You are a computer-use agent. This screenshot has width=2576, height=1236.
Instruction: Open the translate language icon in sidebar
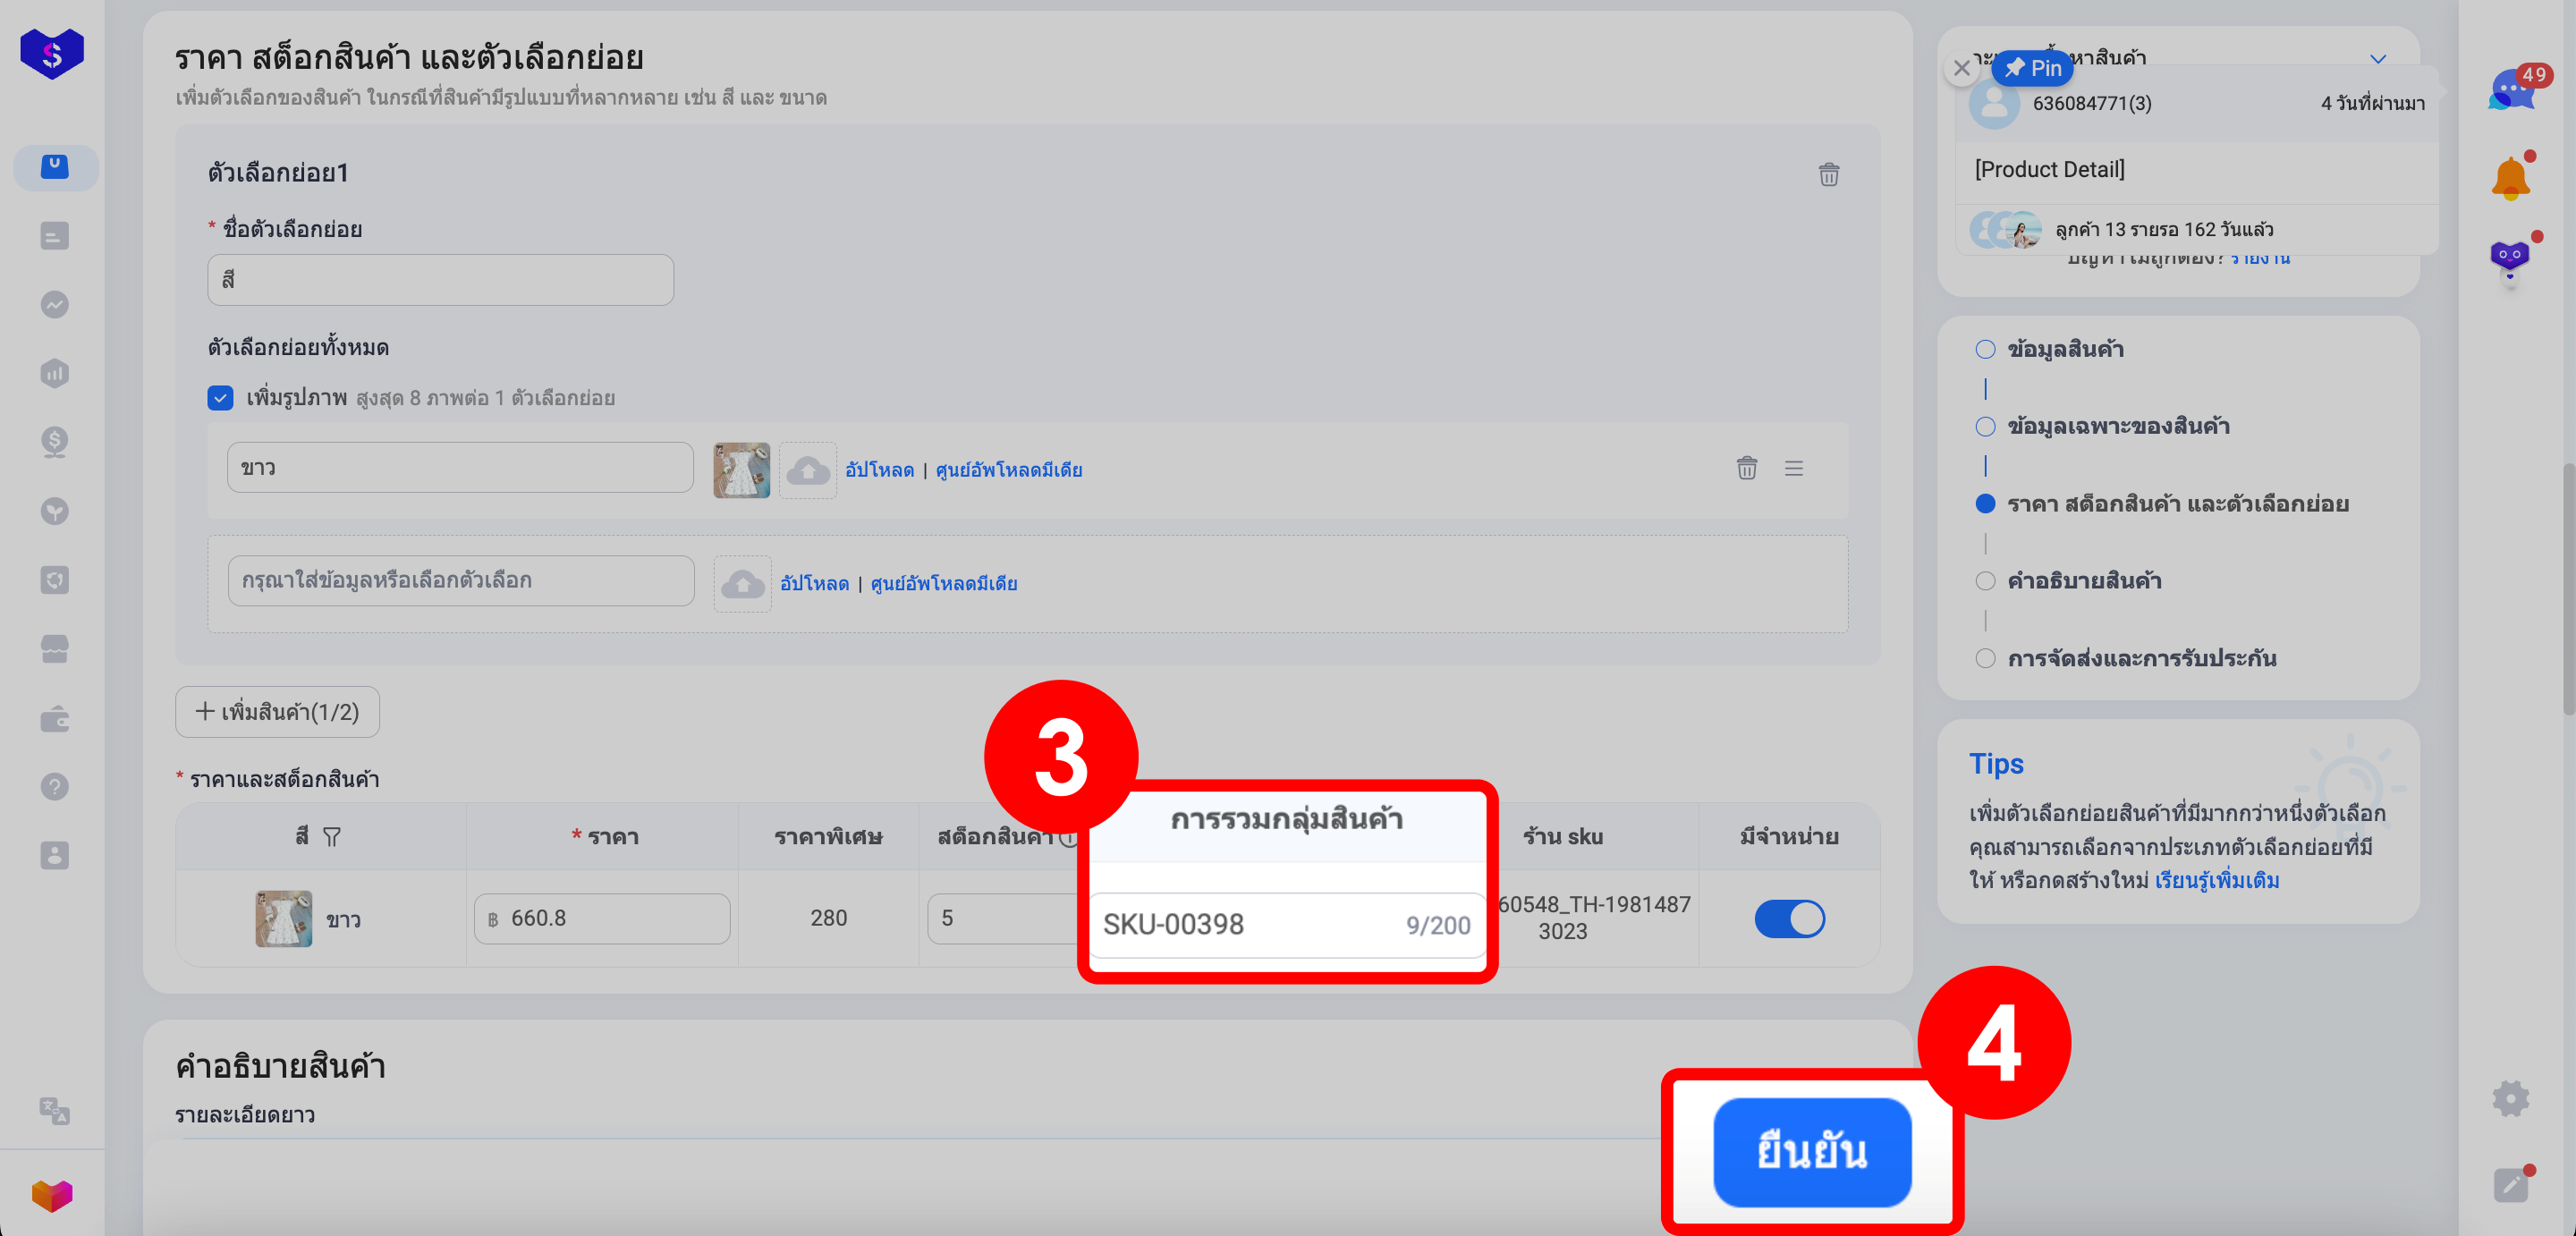pyautogui.click(x=54, y=1110)
